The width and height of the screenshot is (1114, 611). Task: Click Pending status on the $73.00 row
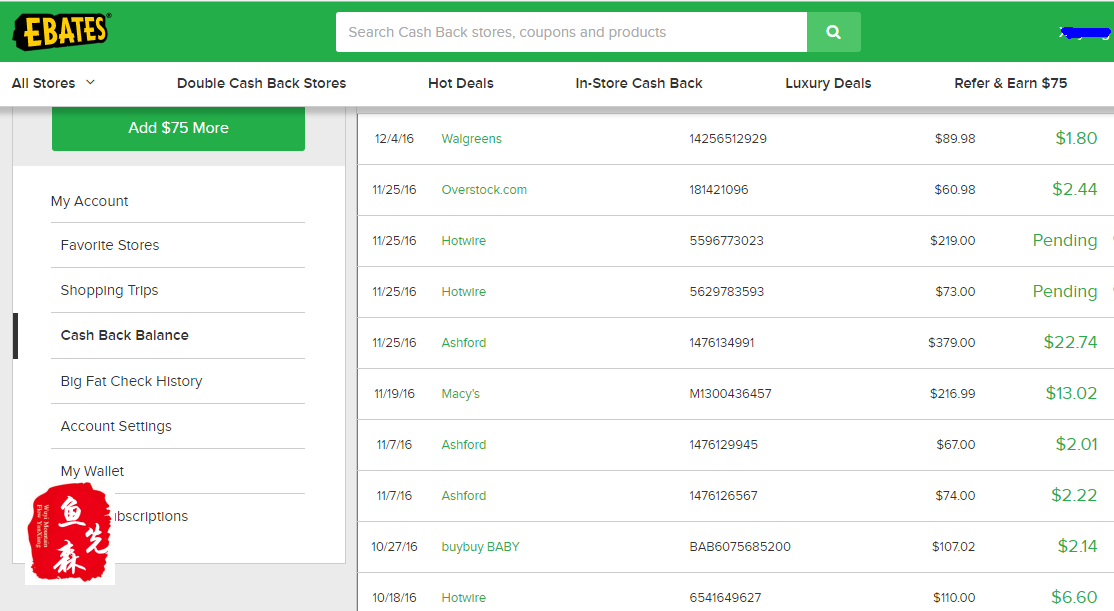[1064, 292]
